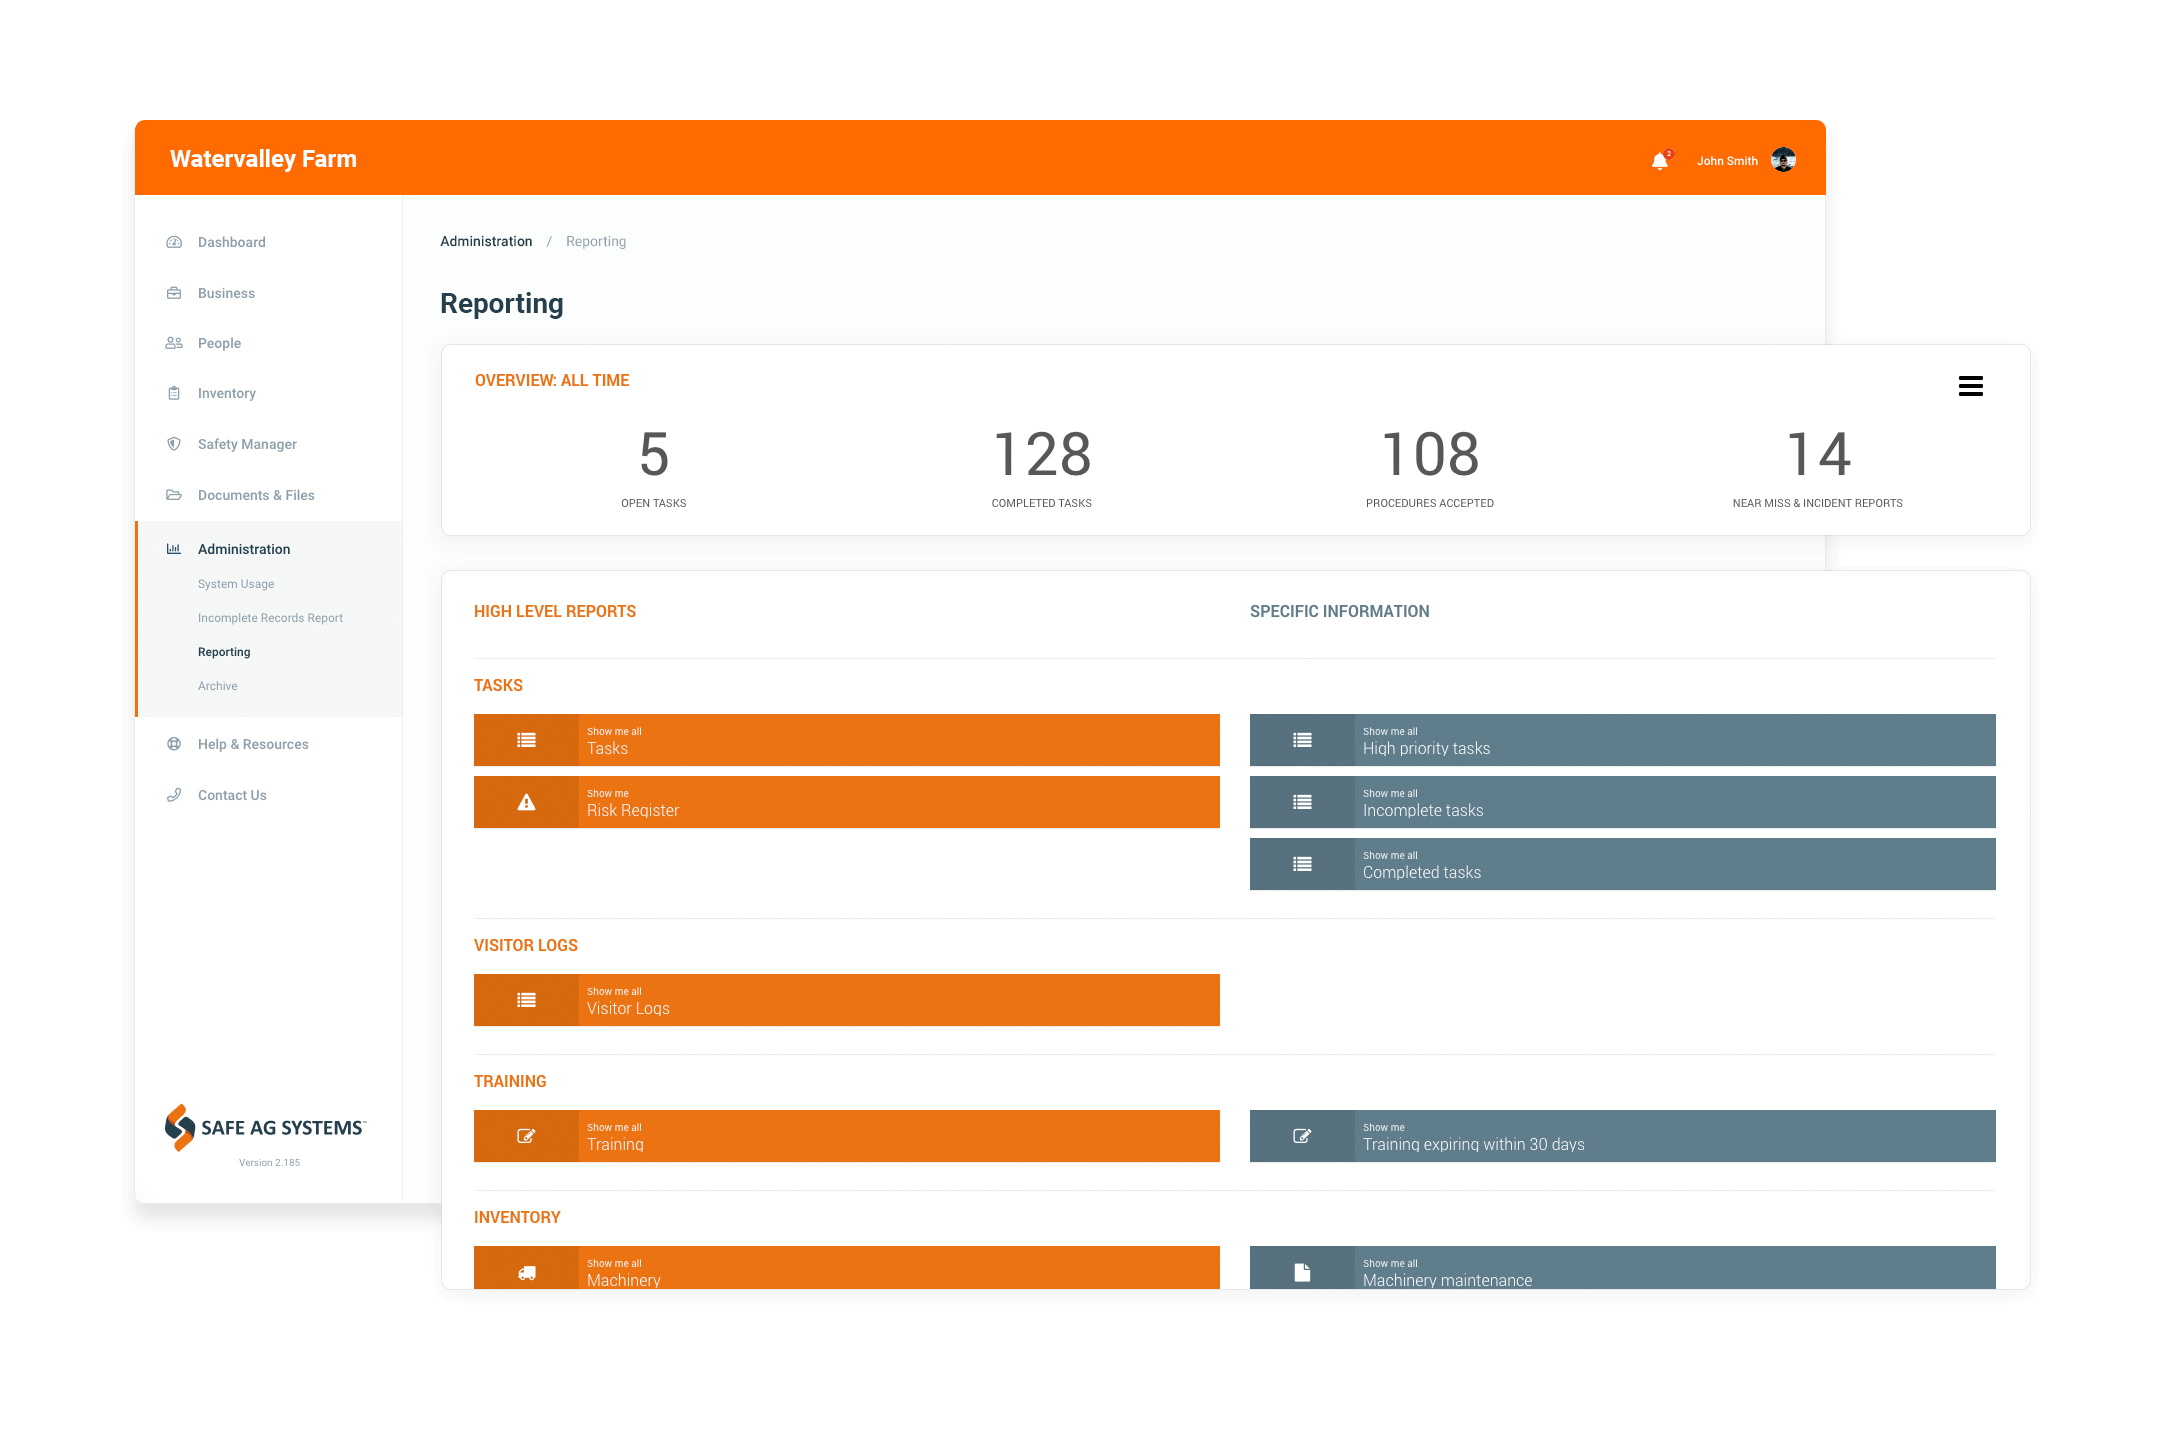Open System Usage submenu item
The width and height of the screenshot is (2160, 1440).
[236, 584]
